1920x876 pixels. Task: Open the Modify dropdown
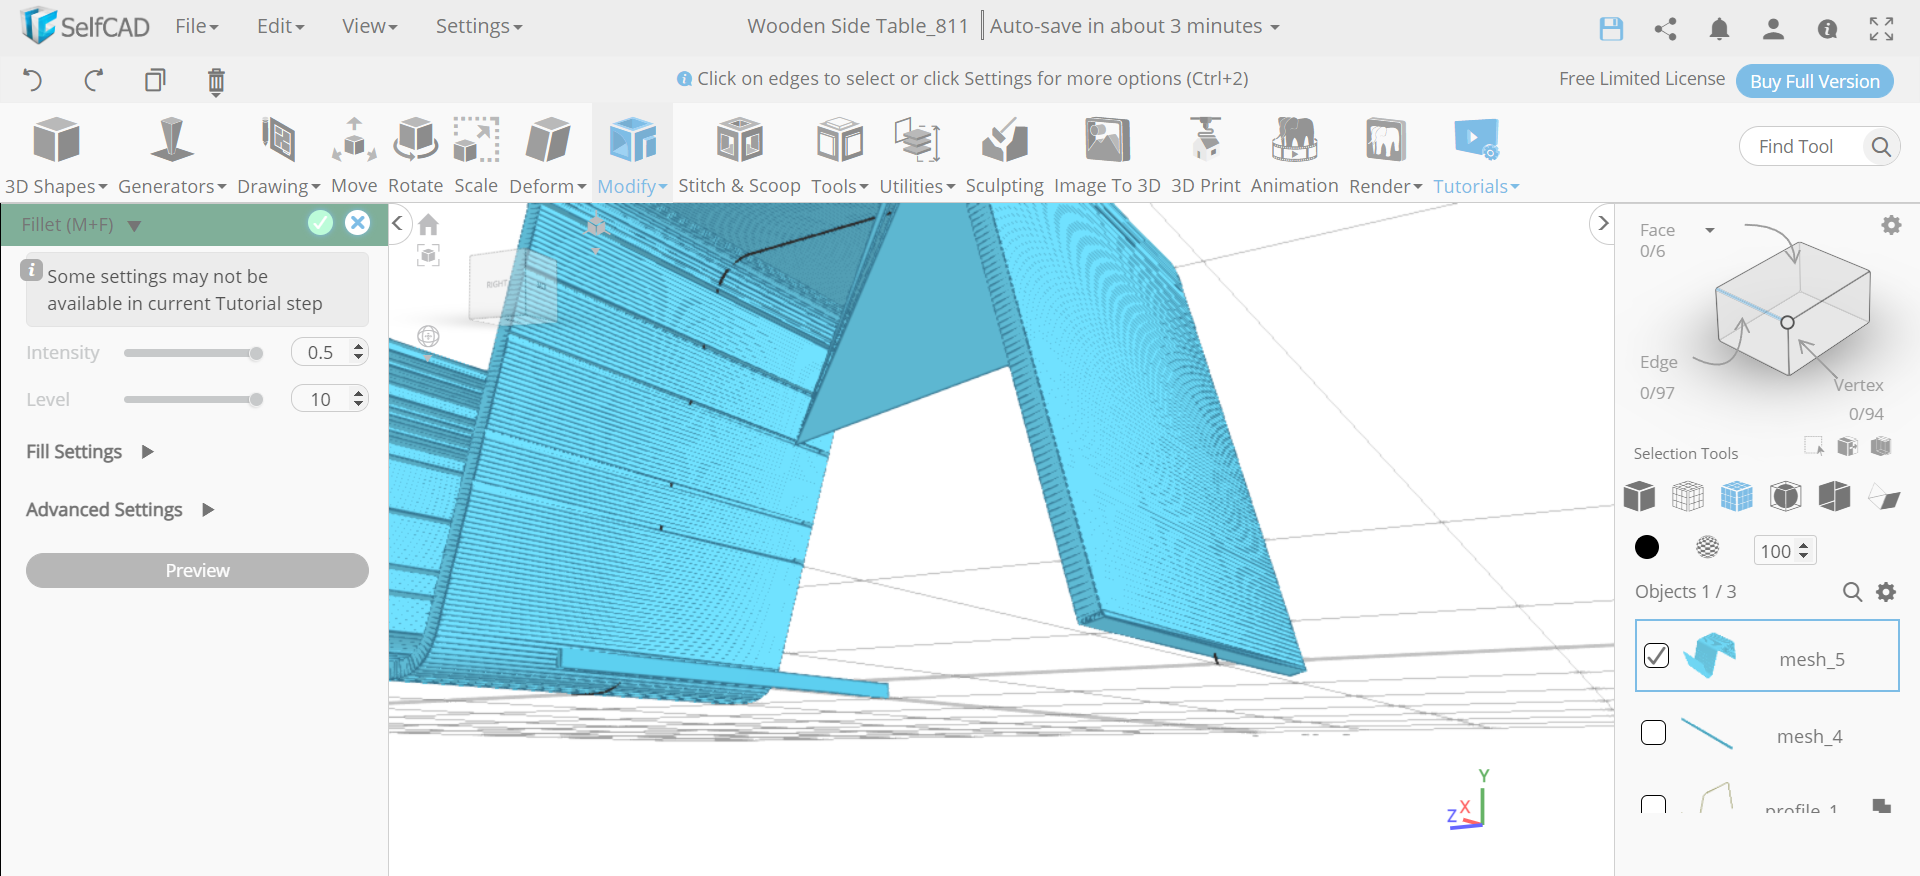click(632, 155)
